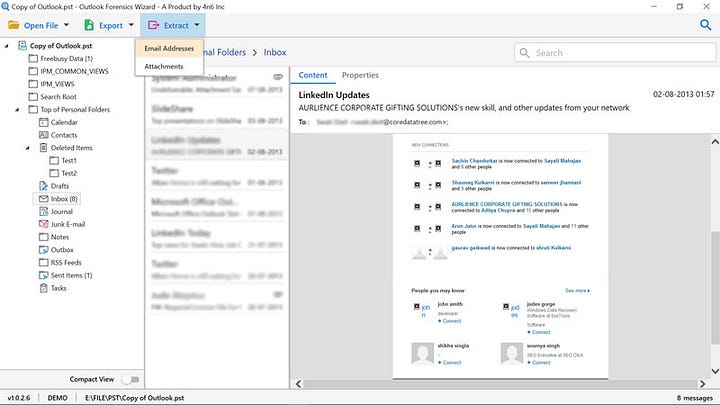Image resolution: width=720 pixels, height=405 pixels.
Task: Collapse the Top of Personal Folders node
Action: pyautogui.click(x=17, y=110)
